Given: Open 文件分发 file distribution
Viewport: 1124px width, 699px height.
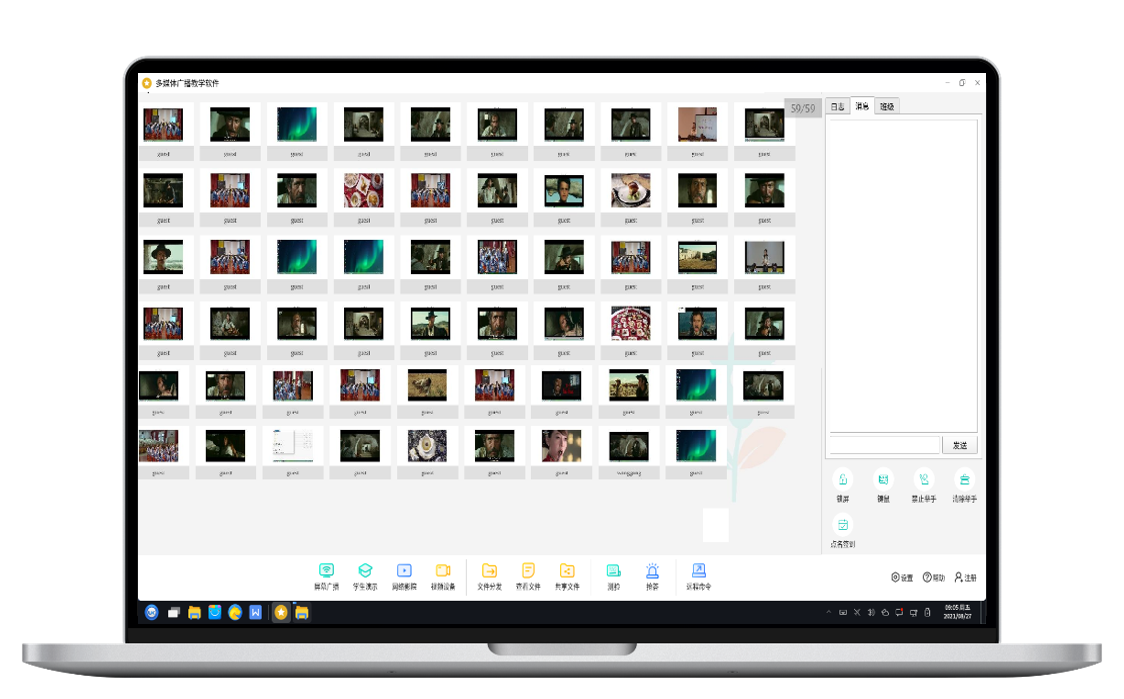Looking at the screenshot, I should (489, 572).
